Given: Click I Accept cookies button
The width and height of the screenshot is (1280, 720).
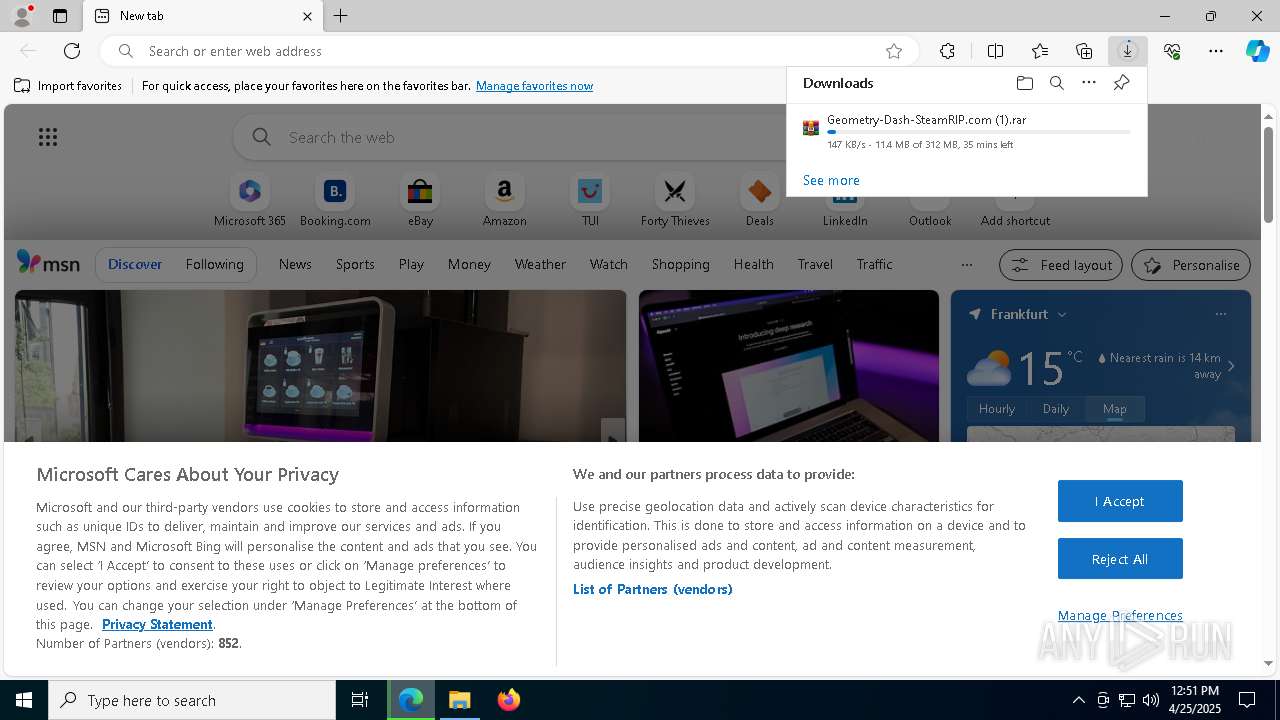Looking at the screenshot, I should [x=1120, y=501].
